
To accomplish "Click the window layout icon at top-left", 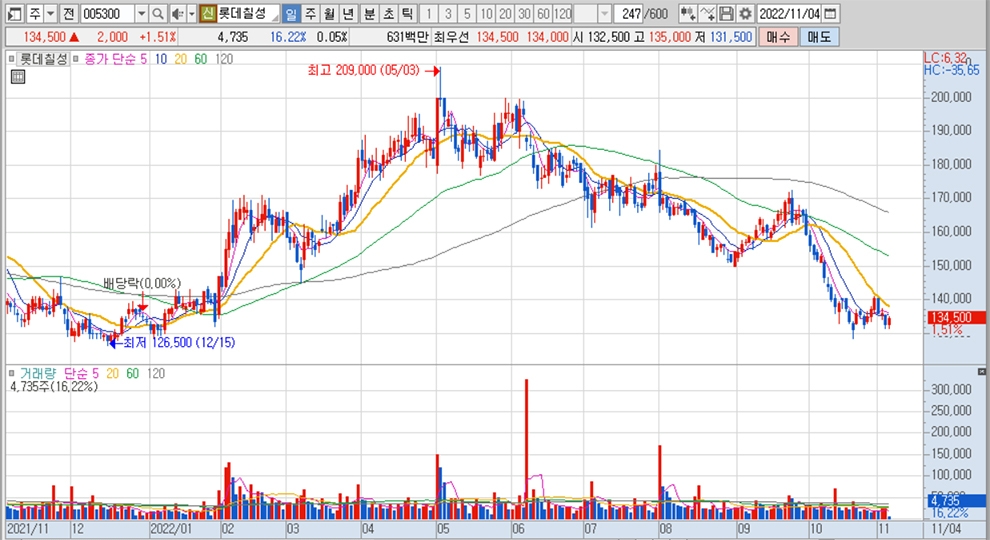I will click(12, 14).
